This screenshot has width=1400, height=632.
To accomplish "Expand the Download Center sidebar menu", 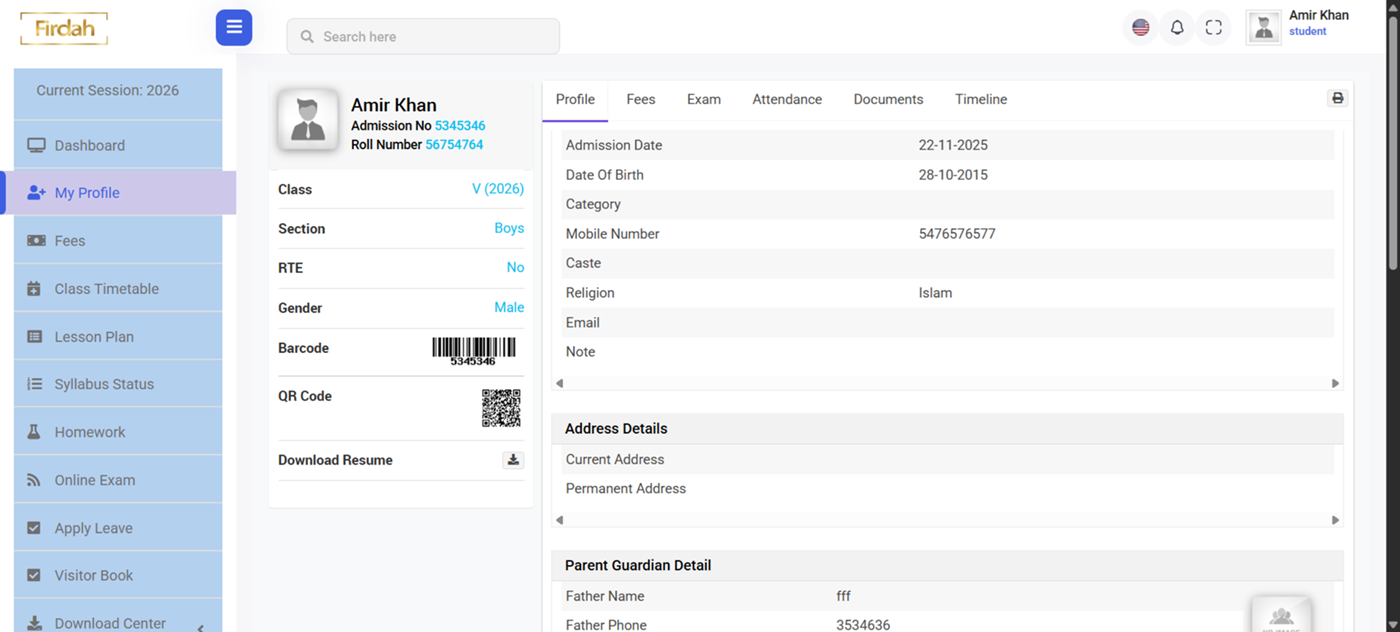I will (118, 623).
